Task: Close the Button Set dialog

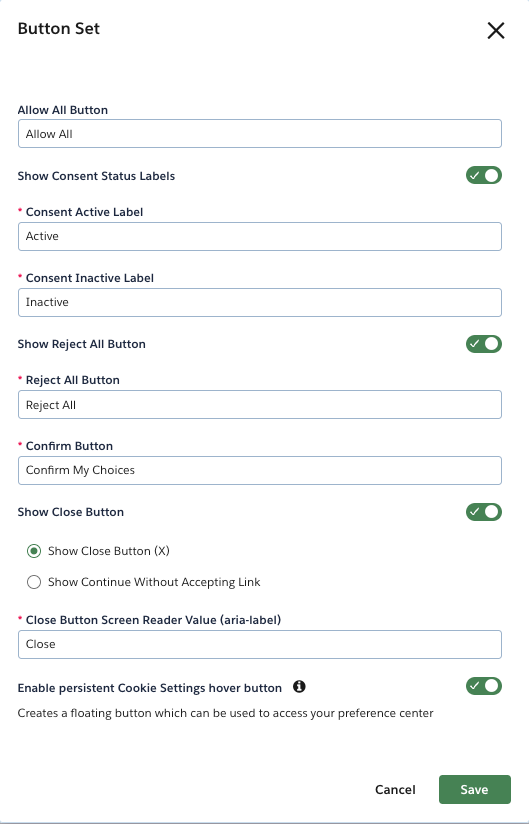Action: point(495,30)
